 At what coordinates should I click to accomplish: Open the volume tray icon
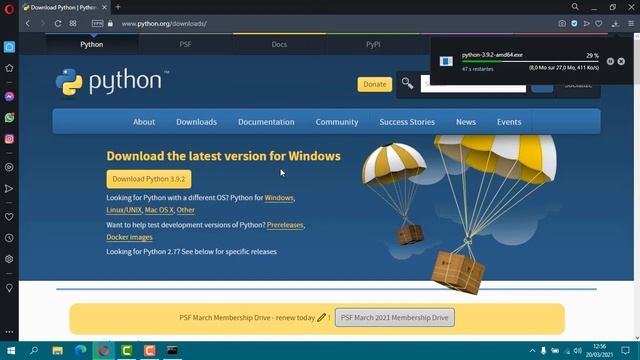pyautogui.click(x=578, y=351)
